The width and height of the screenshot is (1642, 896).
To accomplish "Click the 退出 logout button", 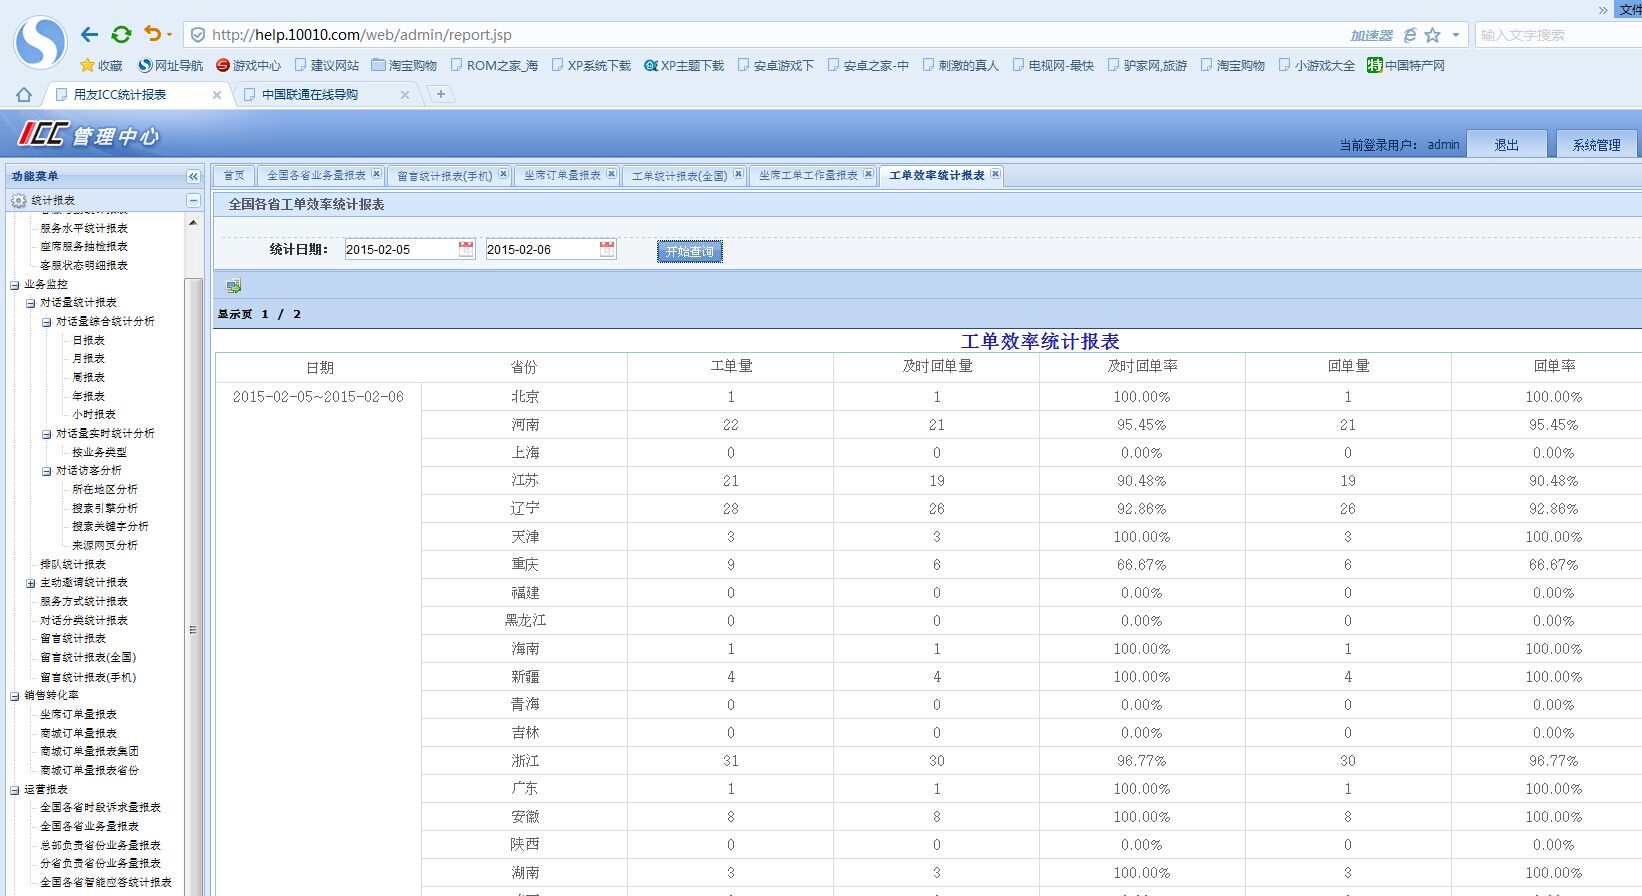I will [x=1506, y=144].
